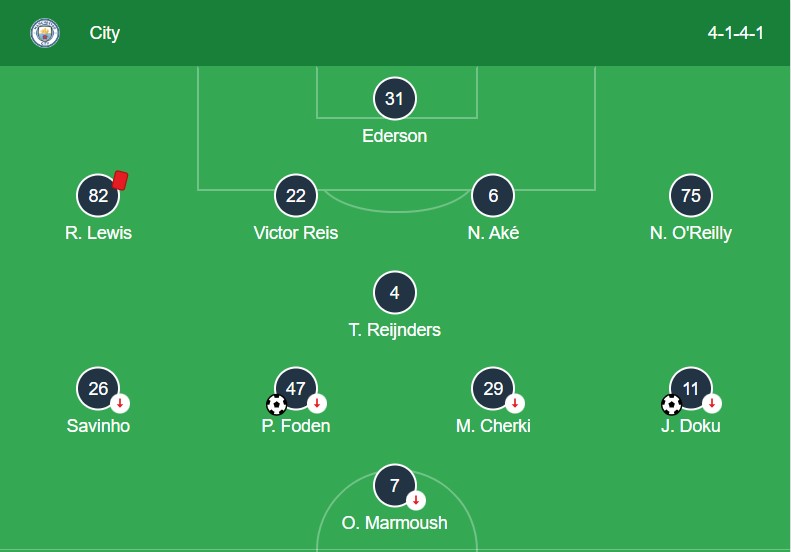The image size is (791, 552).
Task: Click Savinho's substitution arrow icon
Action: pyautogui.click(x=120, y=404)
